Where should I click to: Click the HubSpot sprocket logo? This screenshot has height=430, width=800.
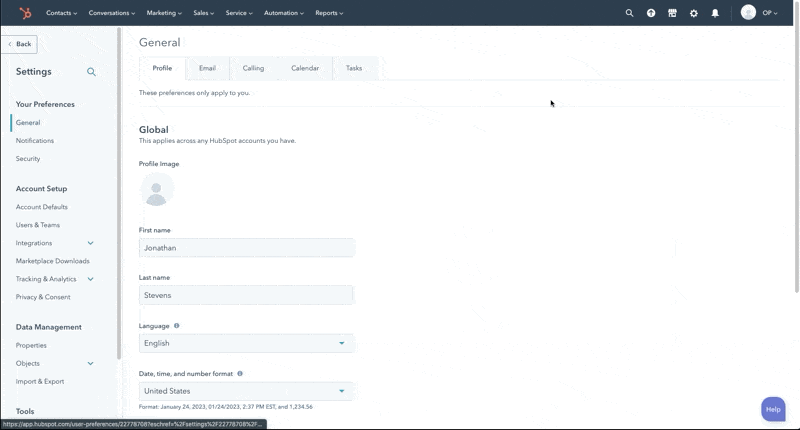25,13
